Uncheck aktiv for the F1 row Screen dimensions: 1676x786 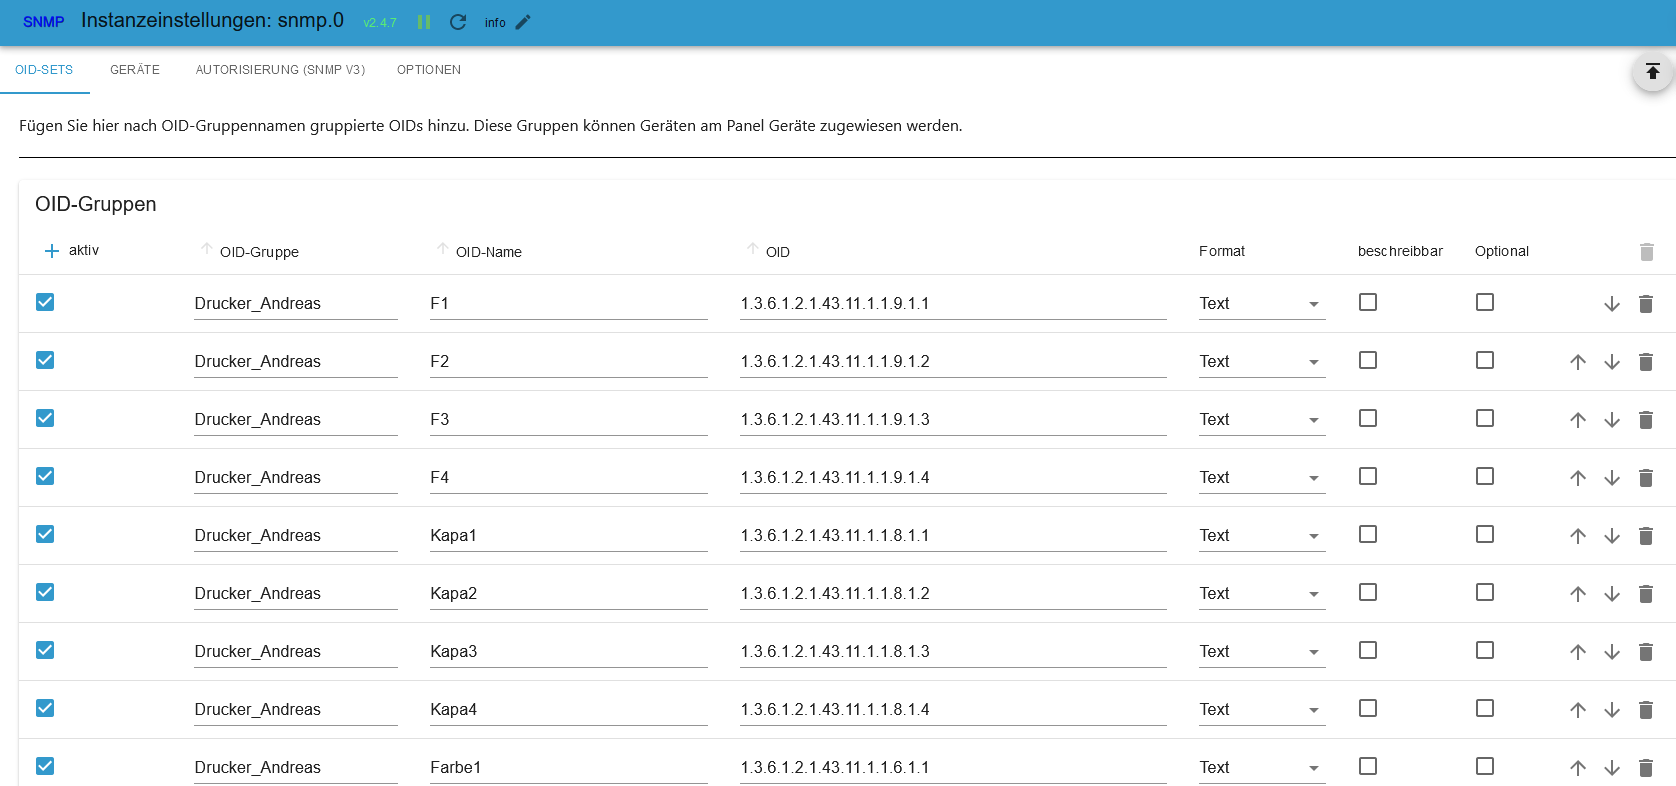tap(45, 302)
